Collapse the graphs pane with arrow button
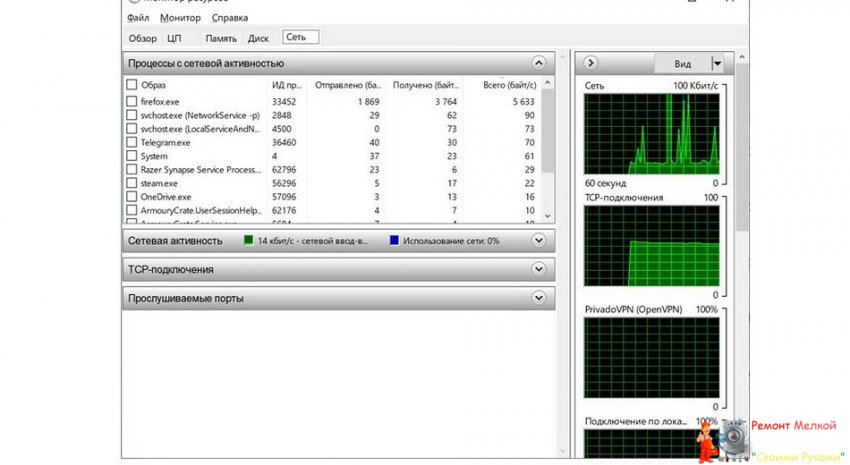This screenshot has height=465, width=850. 592,63
